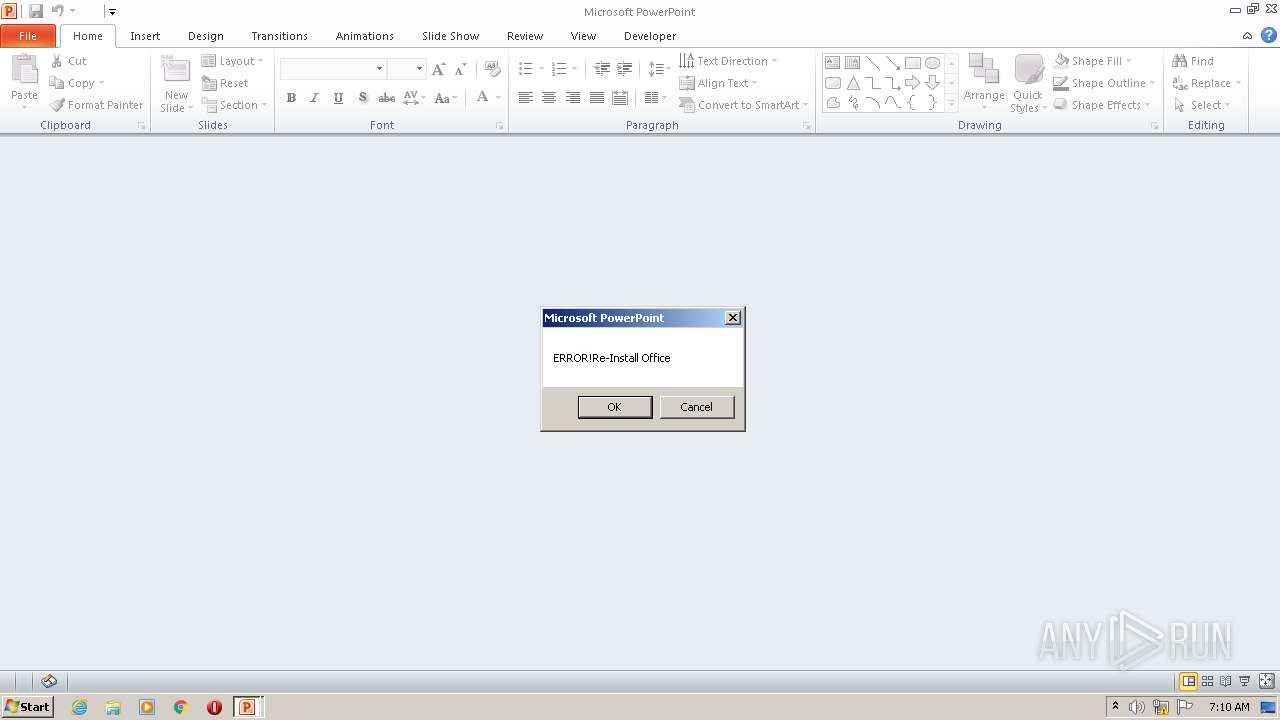This screenshot has width=1280, height=720.
Task: Click OK in the error dialog
Action: pos(615,407)
